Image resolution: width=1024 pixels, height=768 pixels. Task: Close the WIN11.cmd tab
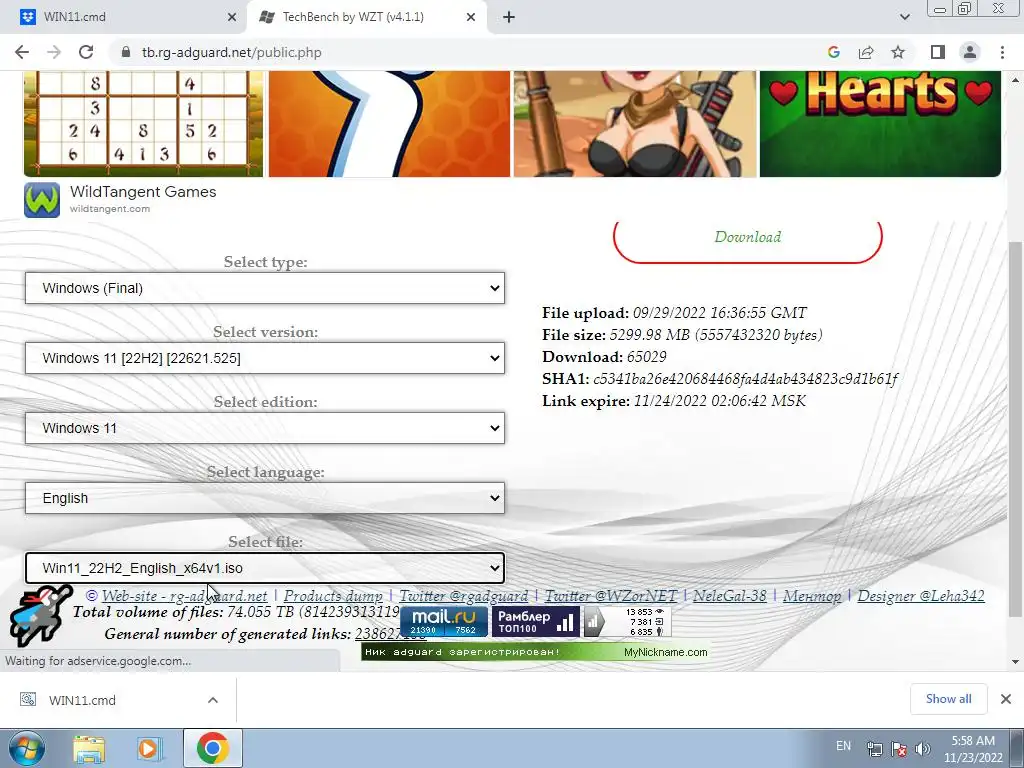(232, 17)
